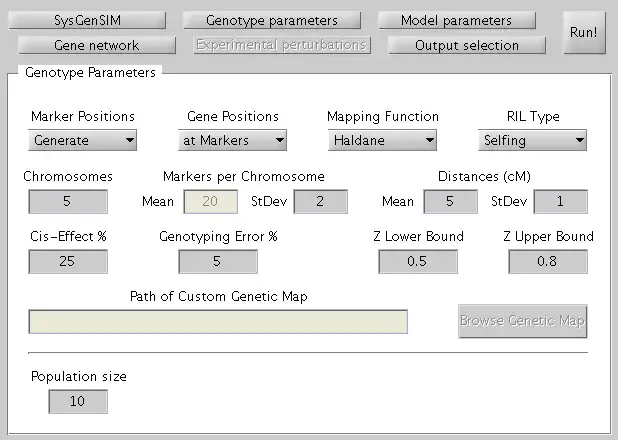Viewport: 618px width, 440px height.
Task: Click the Distances (cM) label
Action: point(484,176)
